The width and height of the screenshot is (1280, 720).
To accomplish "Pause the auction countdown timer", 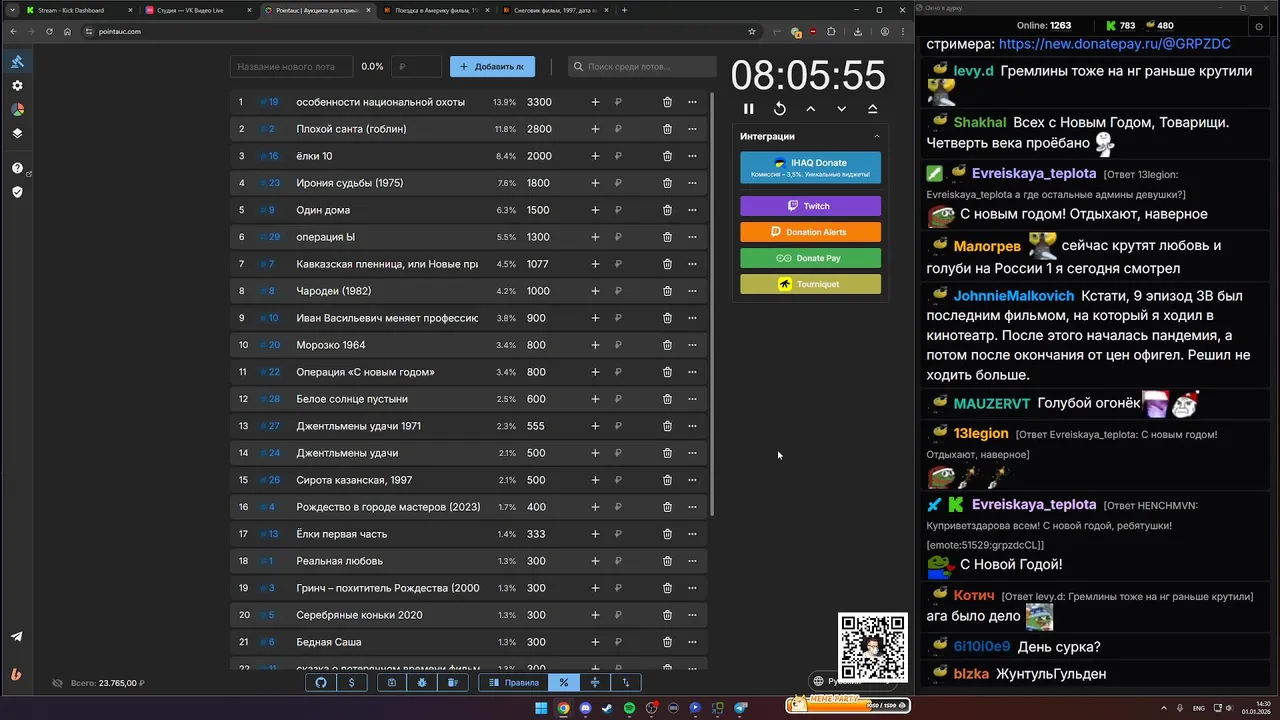I will [x=748, y=109].
